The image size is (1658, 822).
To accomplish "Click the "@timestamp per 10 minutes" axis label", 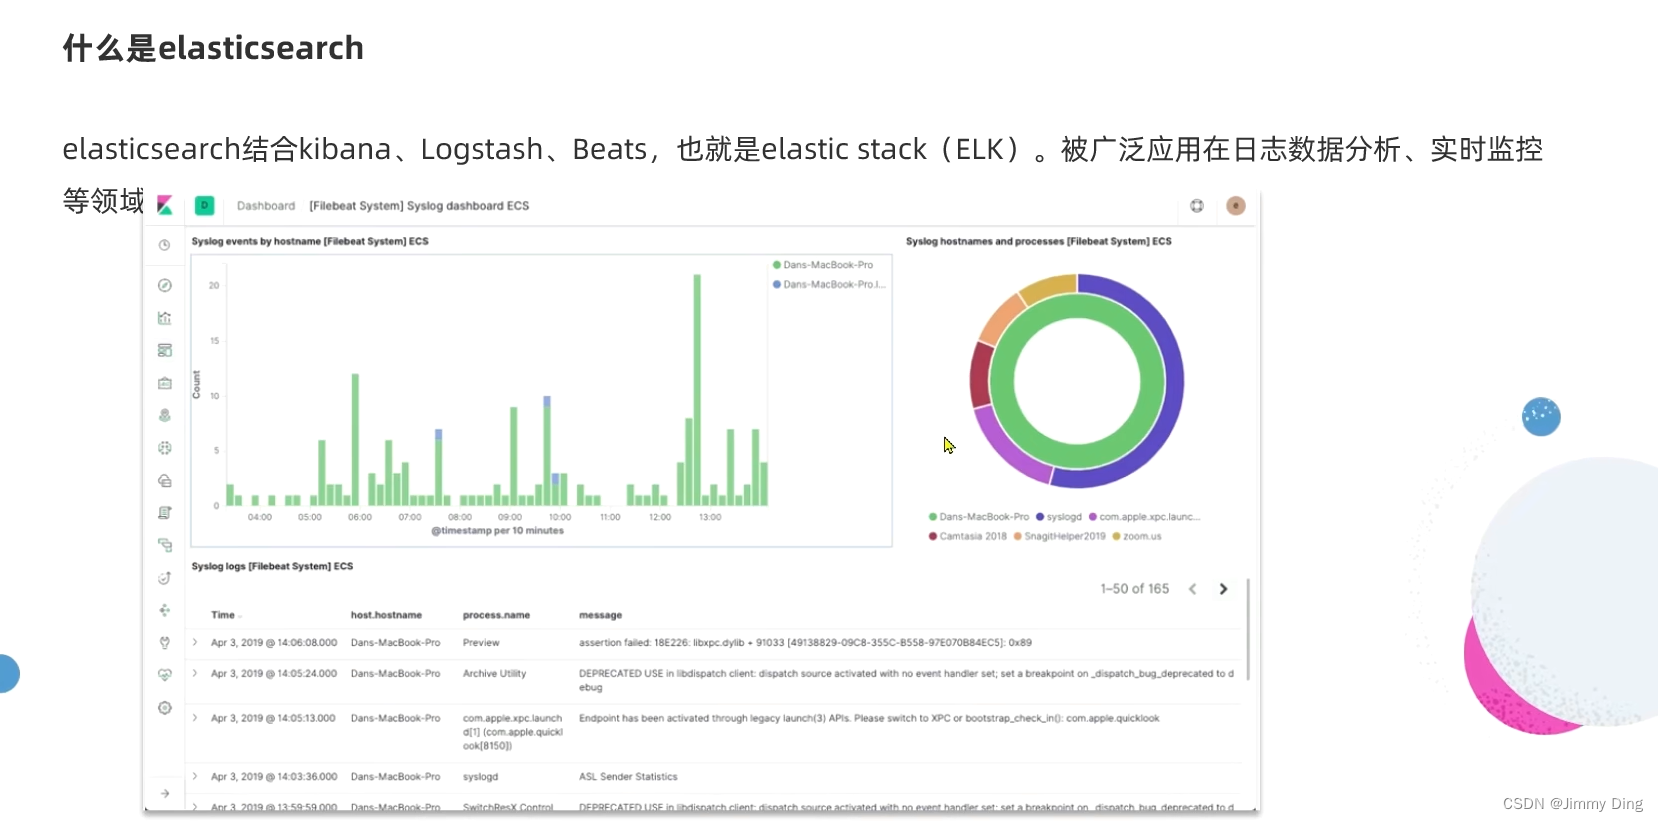I will [x=497, y=531].
